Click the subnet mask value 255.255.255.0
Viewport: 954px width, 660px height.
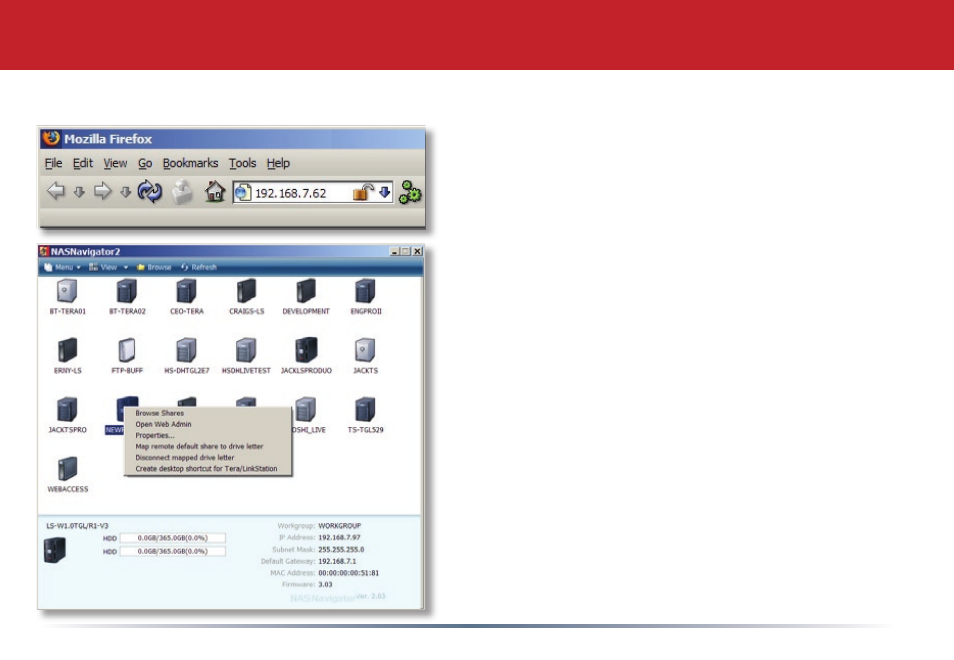341,549
